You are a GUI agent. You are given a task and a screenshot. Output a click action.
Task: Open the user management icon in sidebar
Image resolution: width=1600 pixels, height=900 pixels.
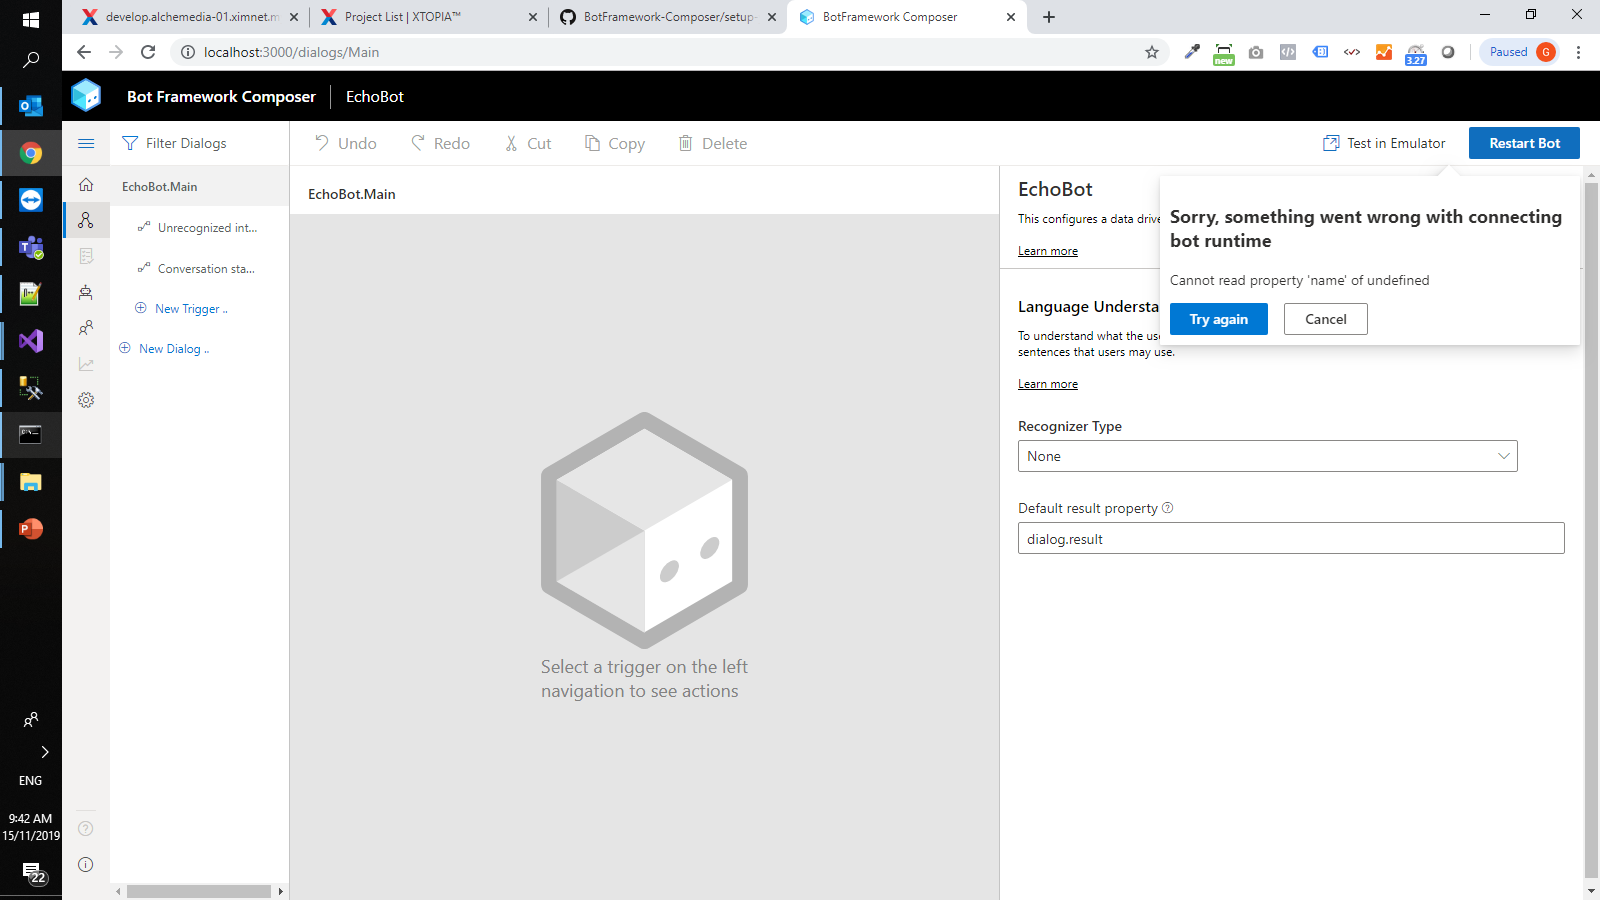click(86, 327)
